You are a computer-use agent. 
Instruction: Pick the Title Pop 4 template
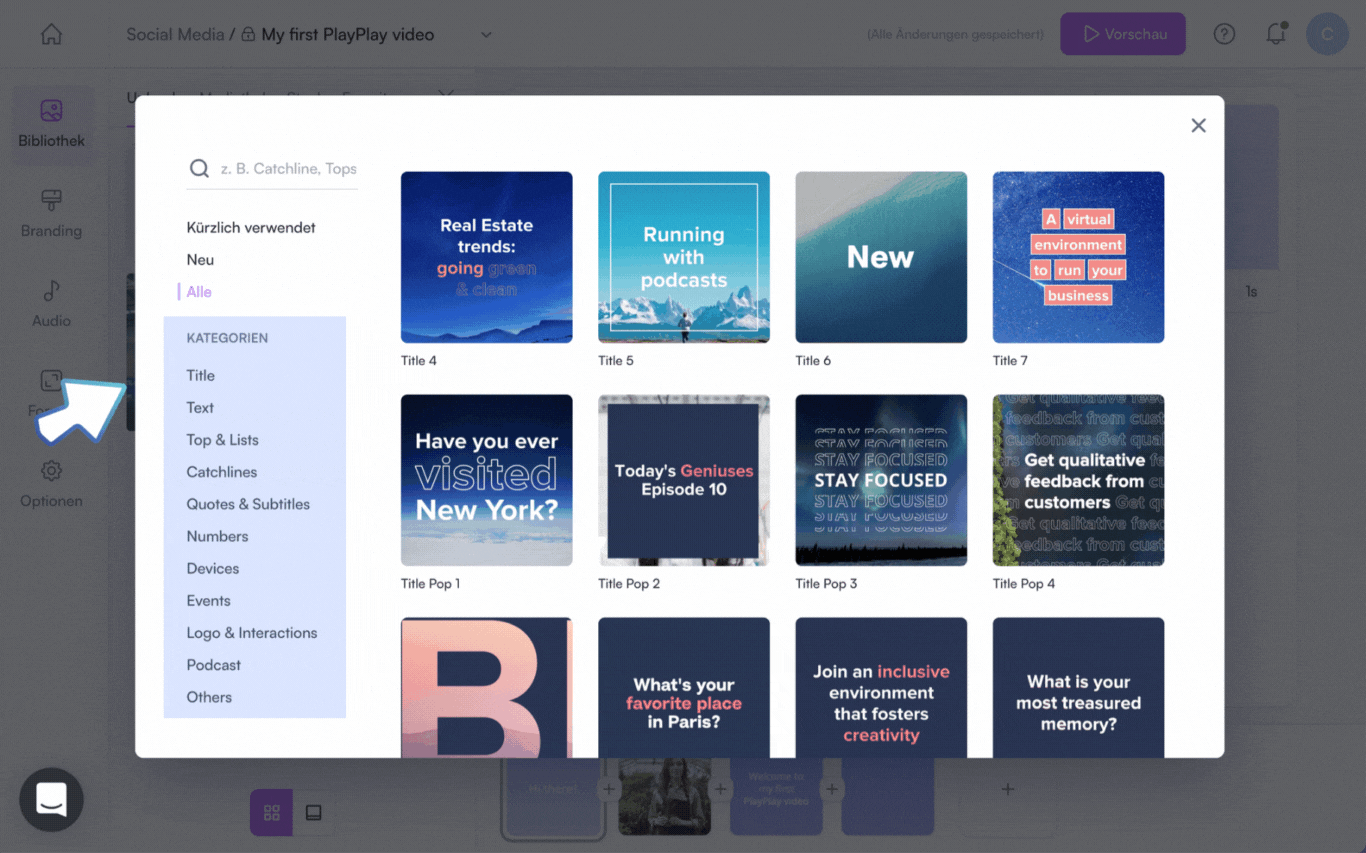pos(1078,480)
